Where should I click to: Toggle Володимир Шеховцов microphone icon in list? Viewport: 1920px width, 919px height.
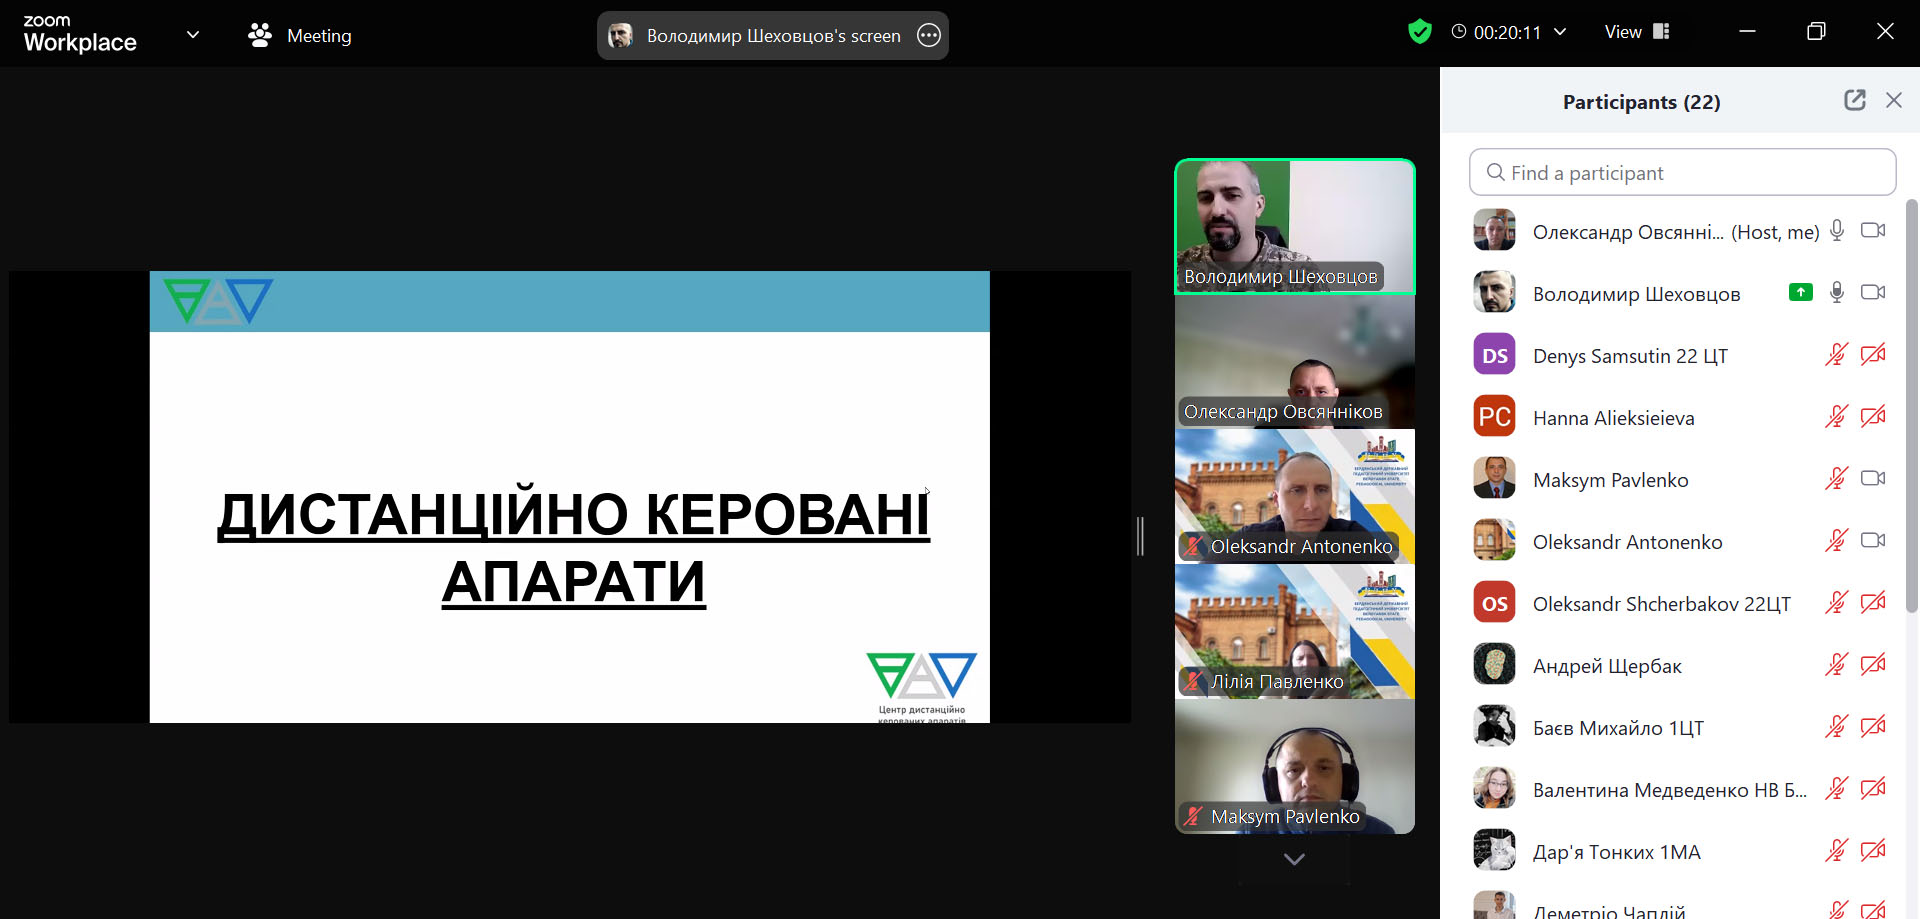tap(1837, 292)
